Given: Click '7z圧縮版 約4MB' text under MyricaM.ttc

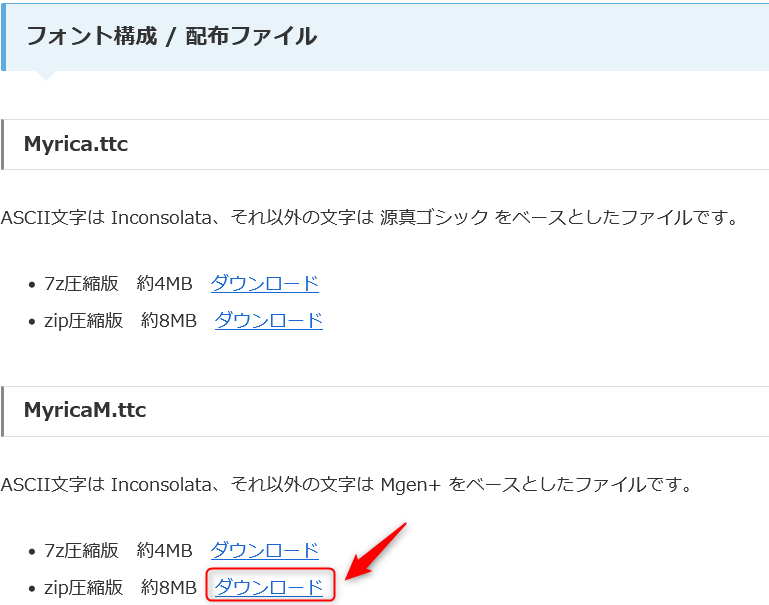Looking at the screenshot, I should (118, 550).
